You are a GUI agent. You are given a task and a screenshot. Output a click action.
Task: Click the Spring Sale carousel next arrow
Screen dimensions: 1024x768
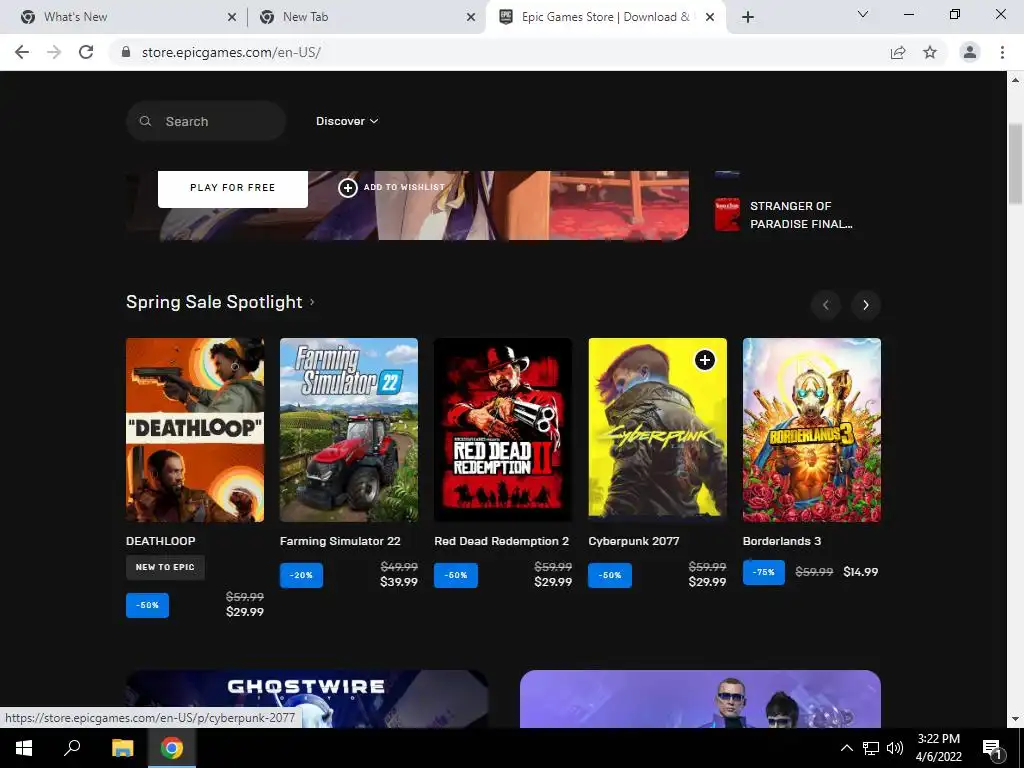tap(865, 305)
